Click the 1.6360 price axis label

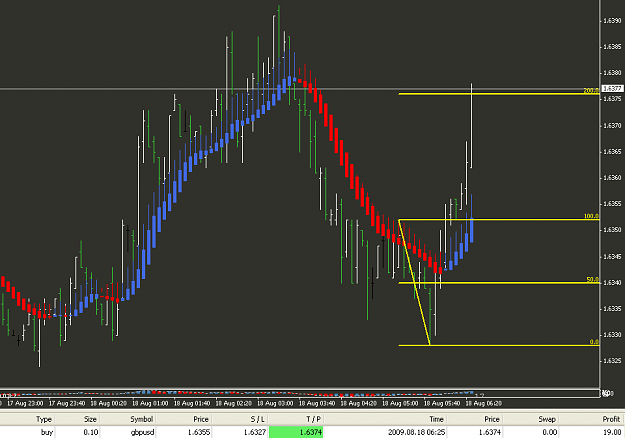[x=612, y=178]
